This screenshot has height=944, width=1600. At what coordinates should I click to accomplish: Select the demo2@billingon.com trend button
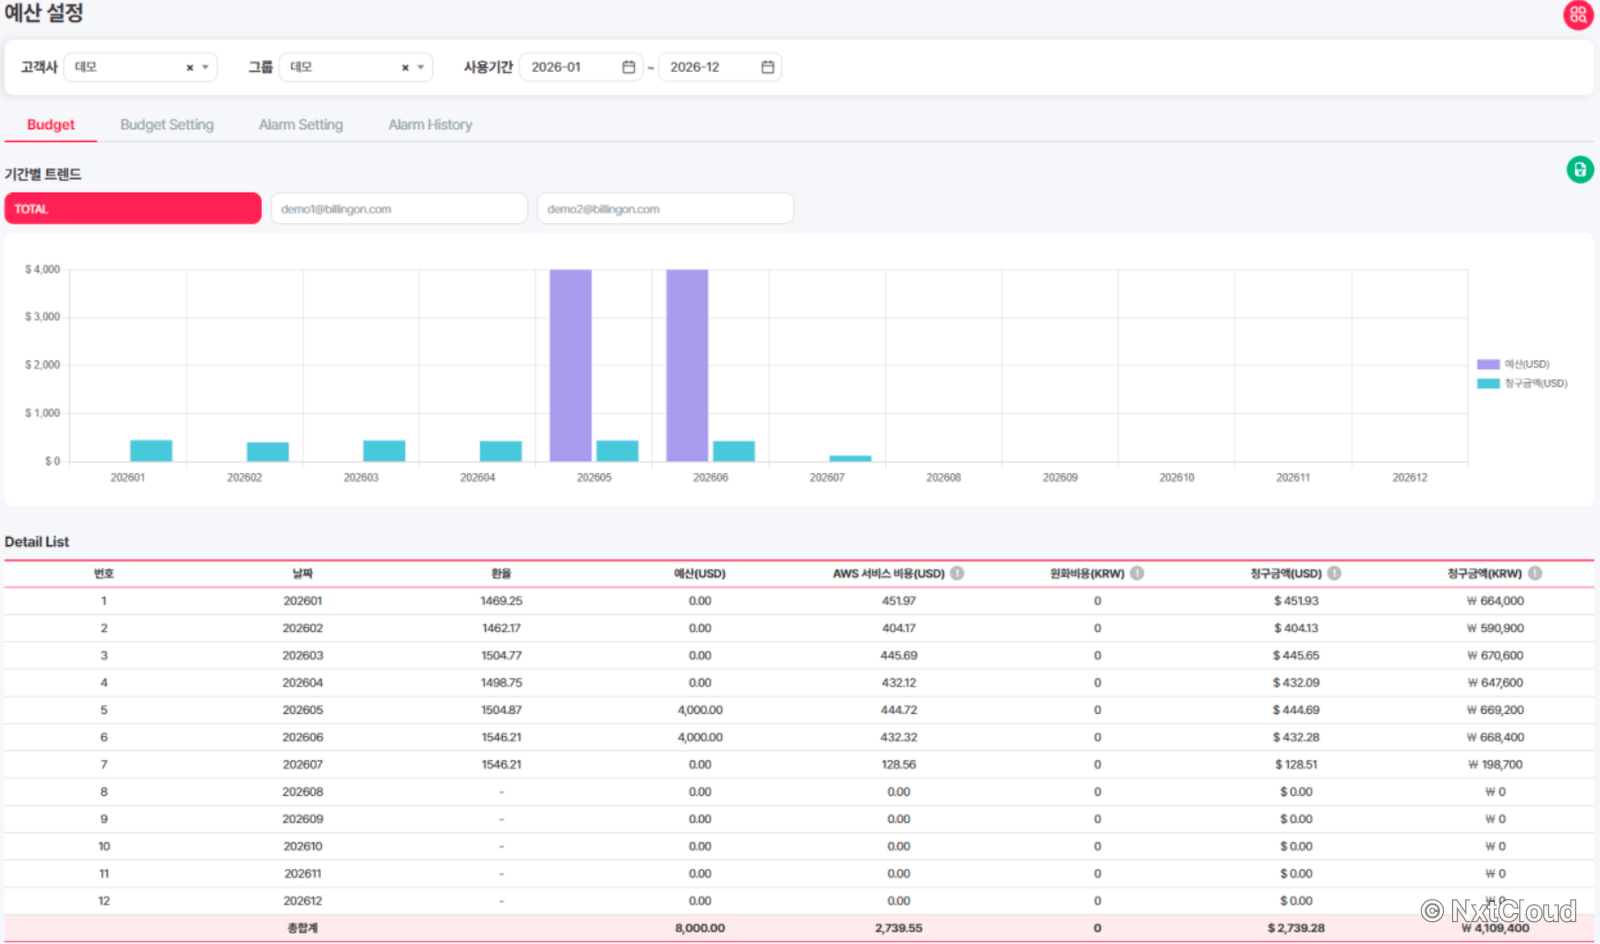coord(665,208)
